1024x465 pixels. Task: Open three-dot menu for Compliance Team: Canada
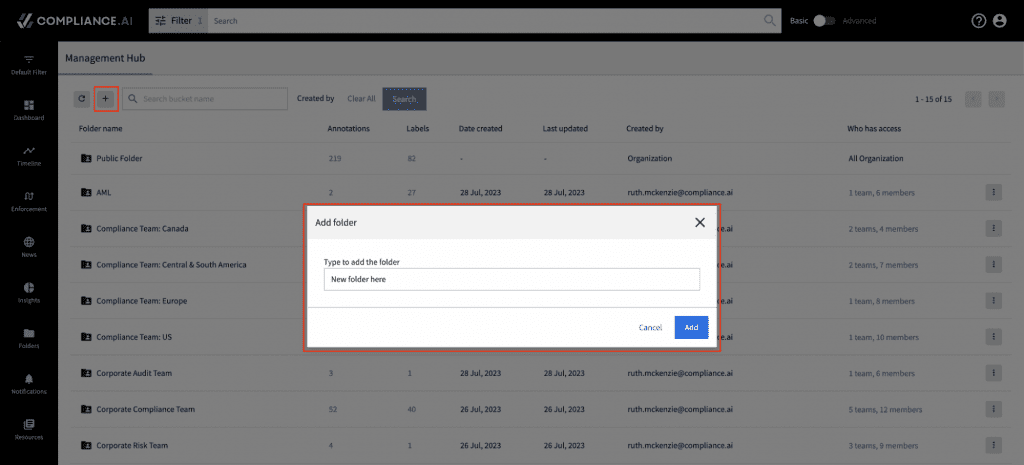[x=993, y=229]
